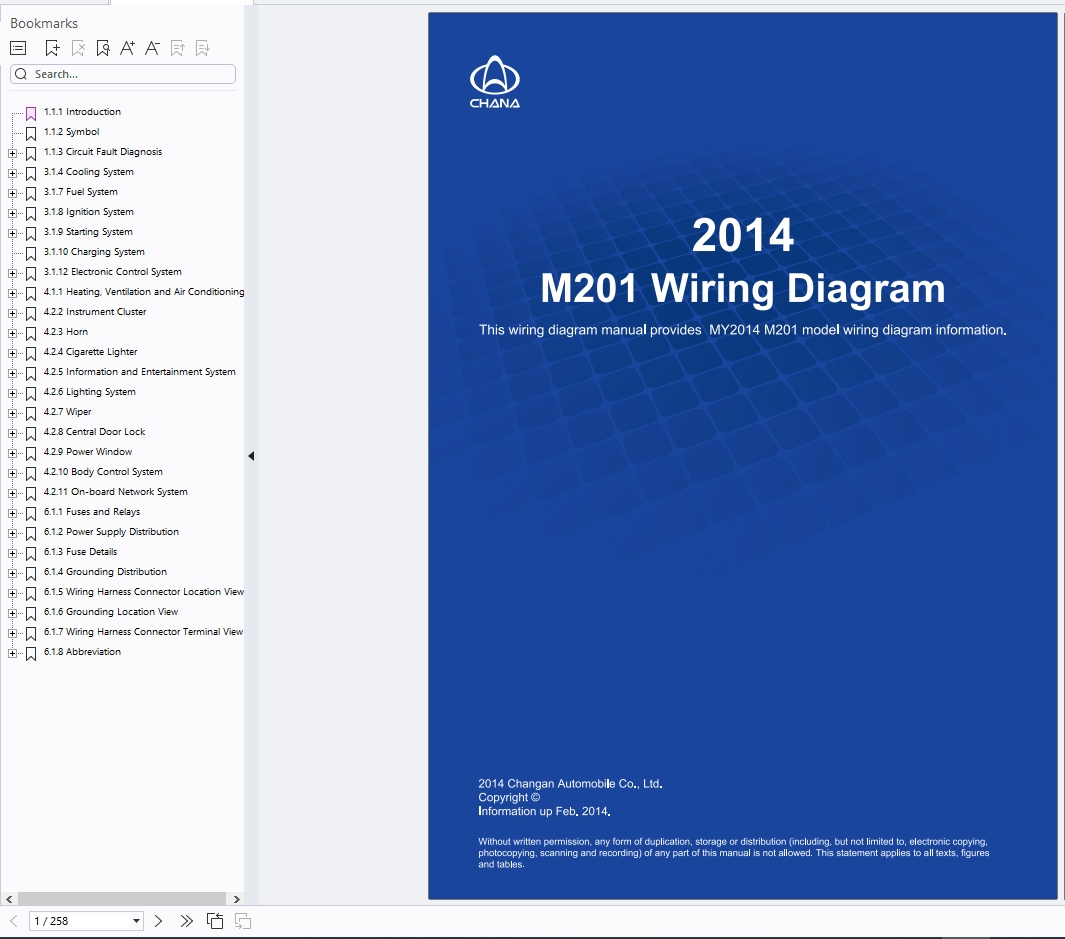Viewport: 1065px width, 939px height.
Task: Click the move bookmark up icon
Action: click(177, 48)
